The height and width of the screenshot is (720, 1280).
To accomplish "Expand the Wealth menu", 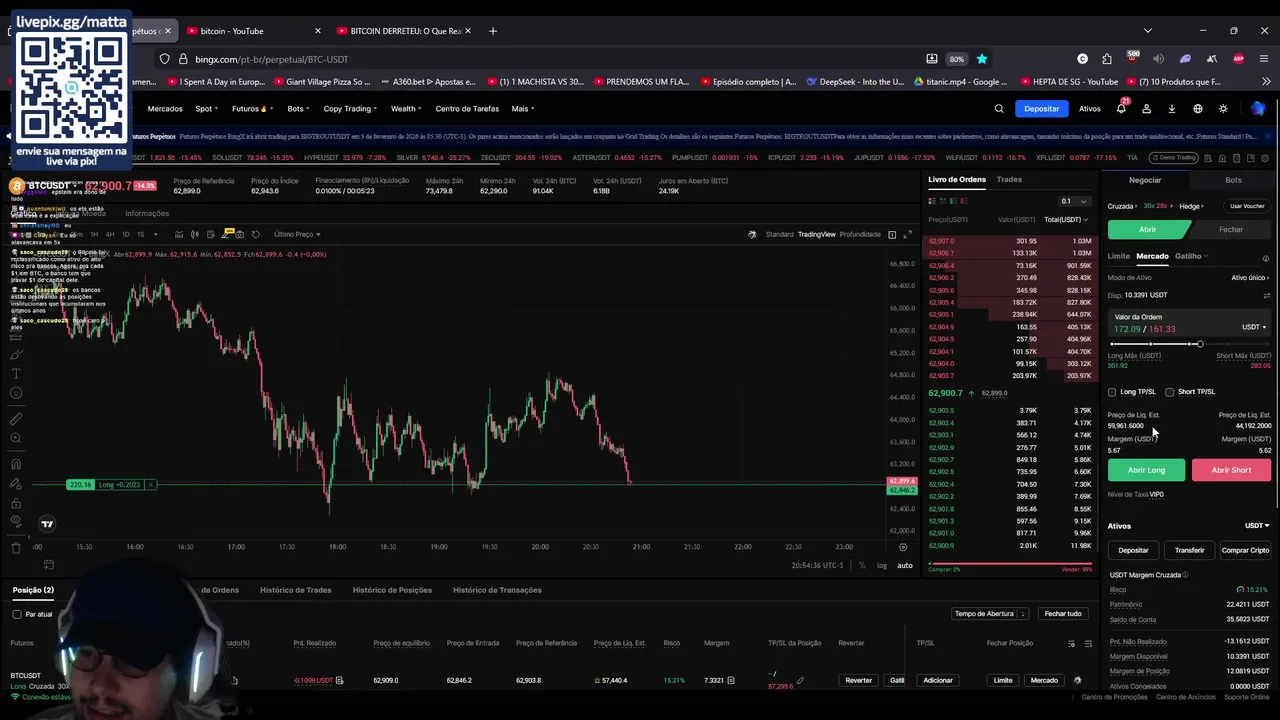I will coord(406,109).
